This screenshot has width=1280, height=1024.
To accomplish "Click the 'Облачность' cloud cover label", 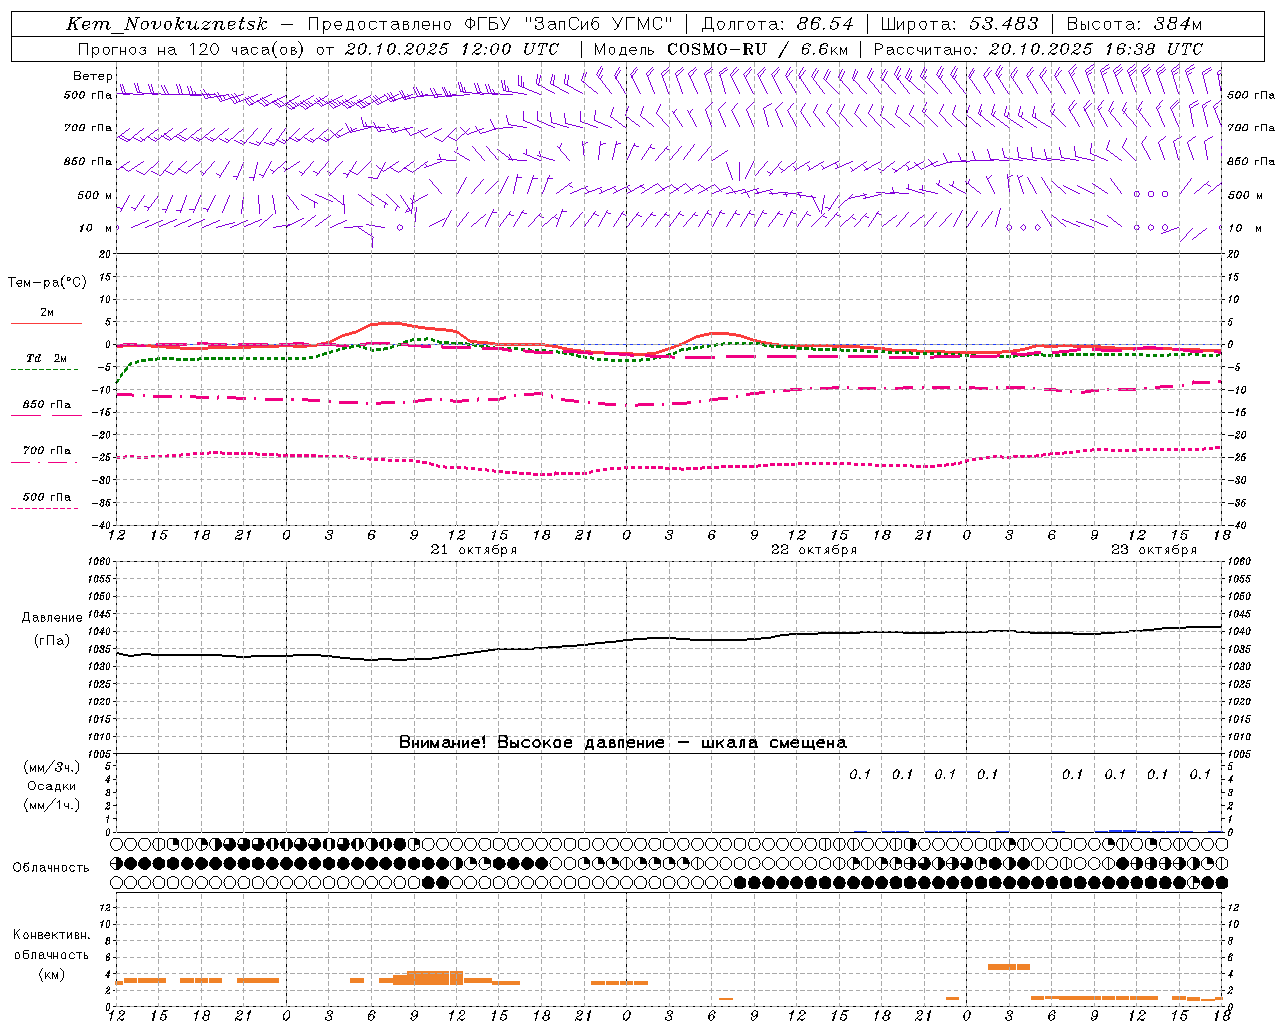I will pos(51,868).
